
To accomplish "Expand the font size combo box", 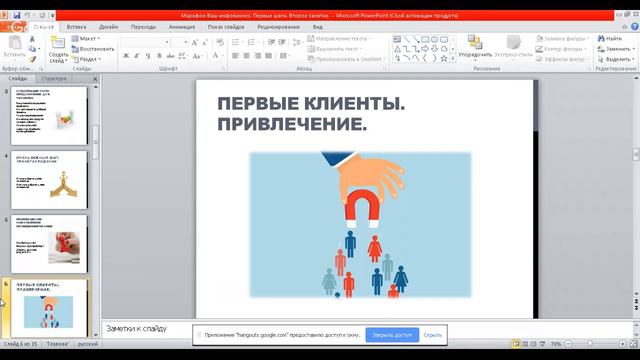I will tap(186, 42).
